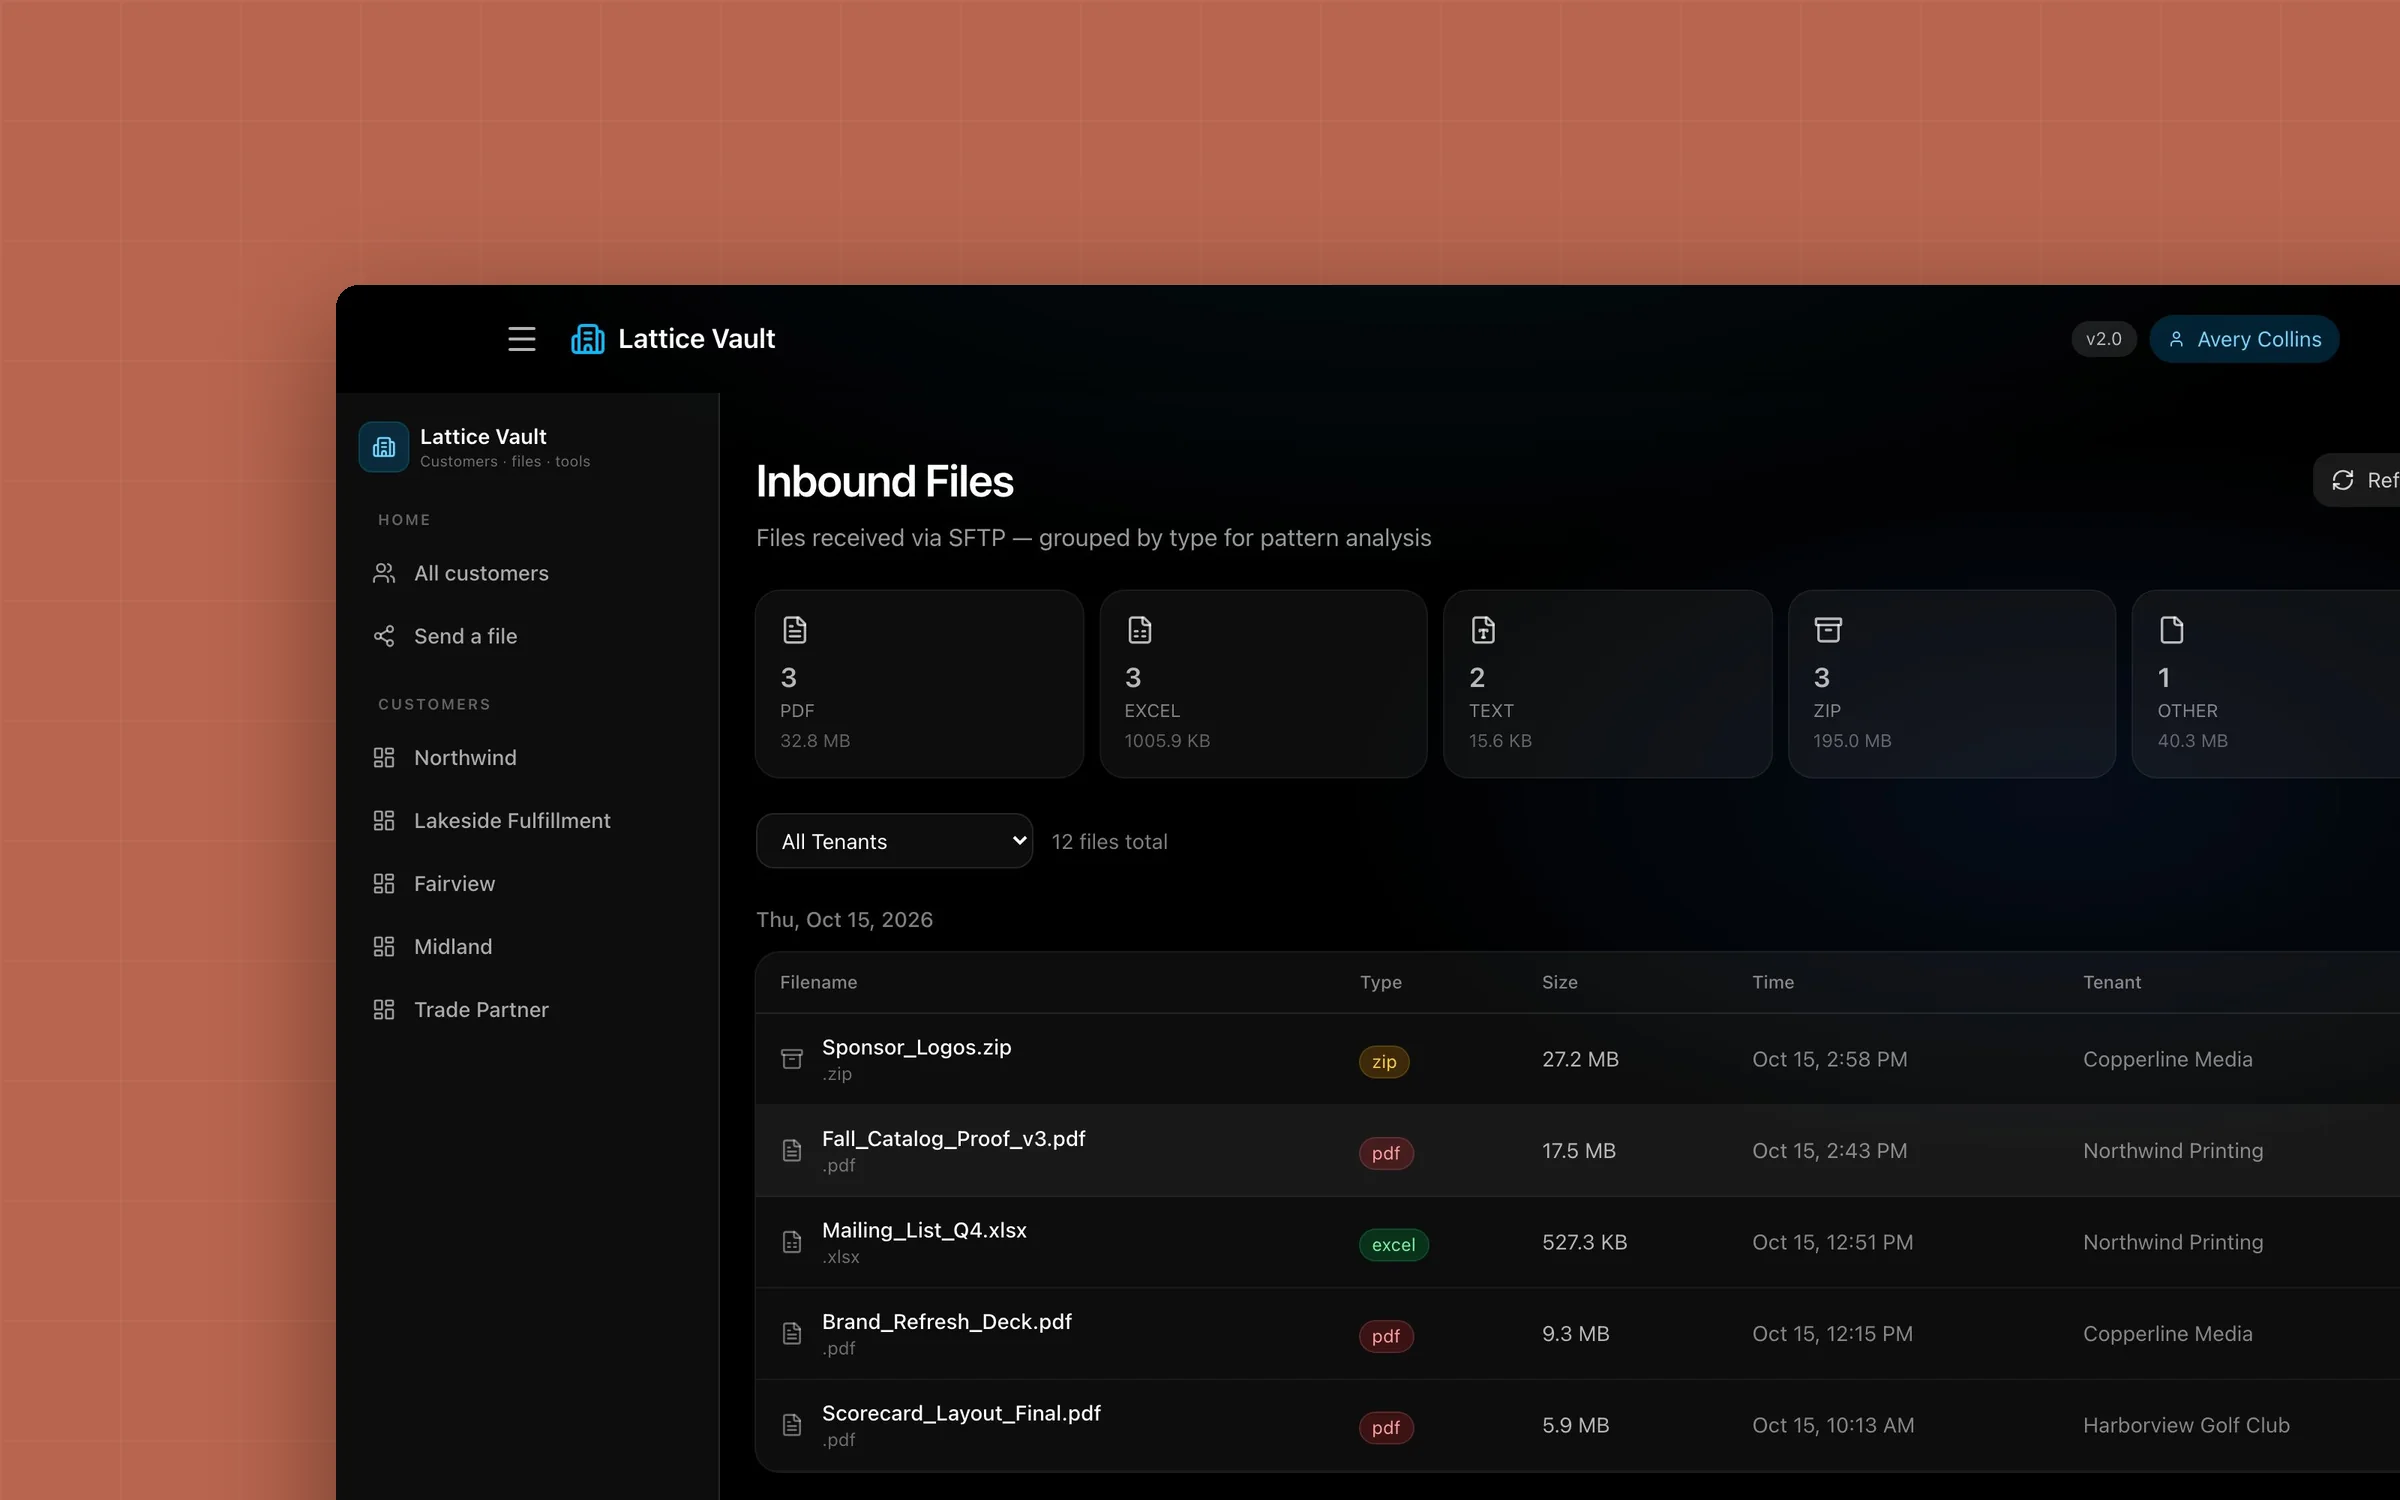Click the 27.2 MB size value
Image resolution: width=2400 pixels, height=1500 pixels.
coord(1580,1059)
